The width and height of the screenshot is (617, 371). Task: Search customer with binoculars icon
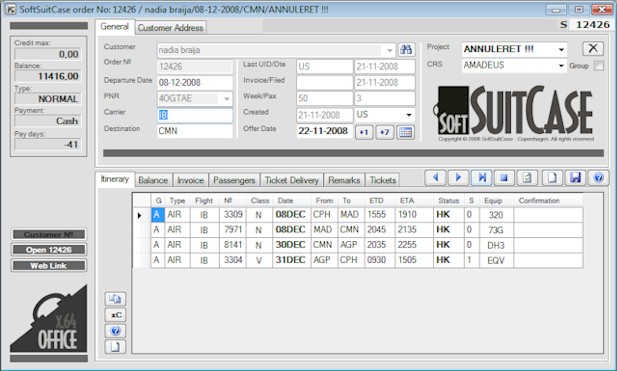click(406, 50)
